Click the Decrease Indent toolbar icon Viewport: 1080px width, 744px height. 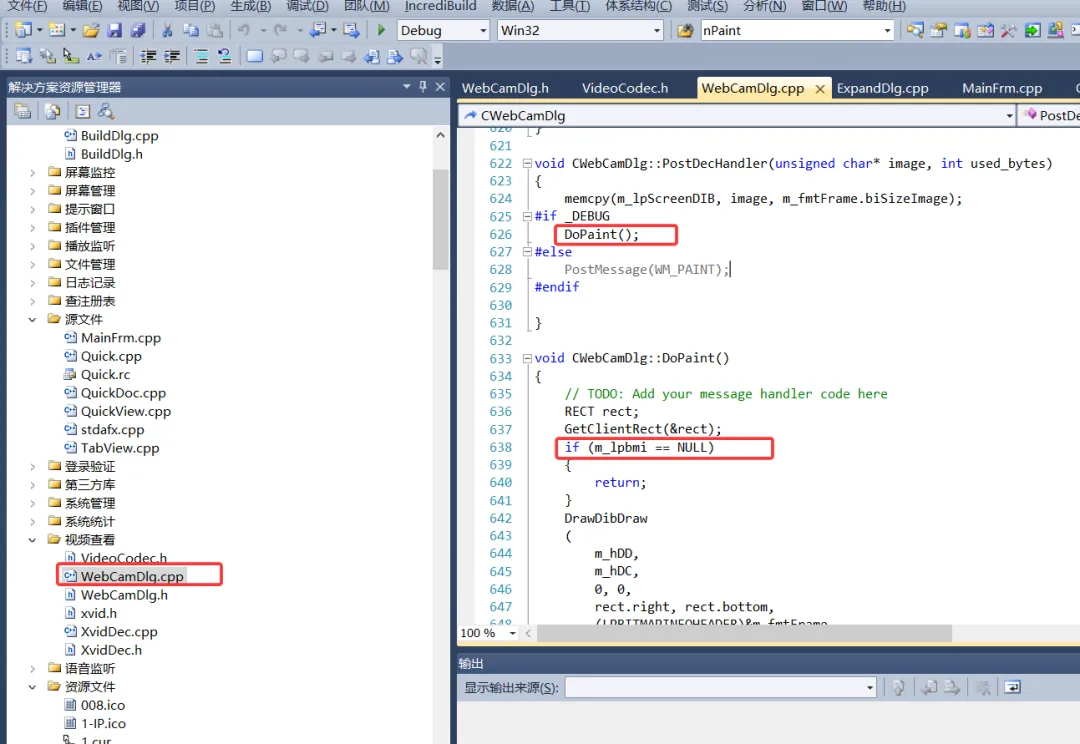coord(148,56)
